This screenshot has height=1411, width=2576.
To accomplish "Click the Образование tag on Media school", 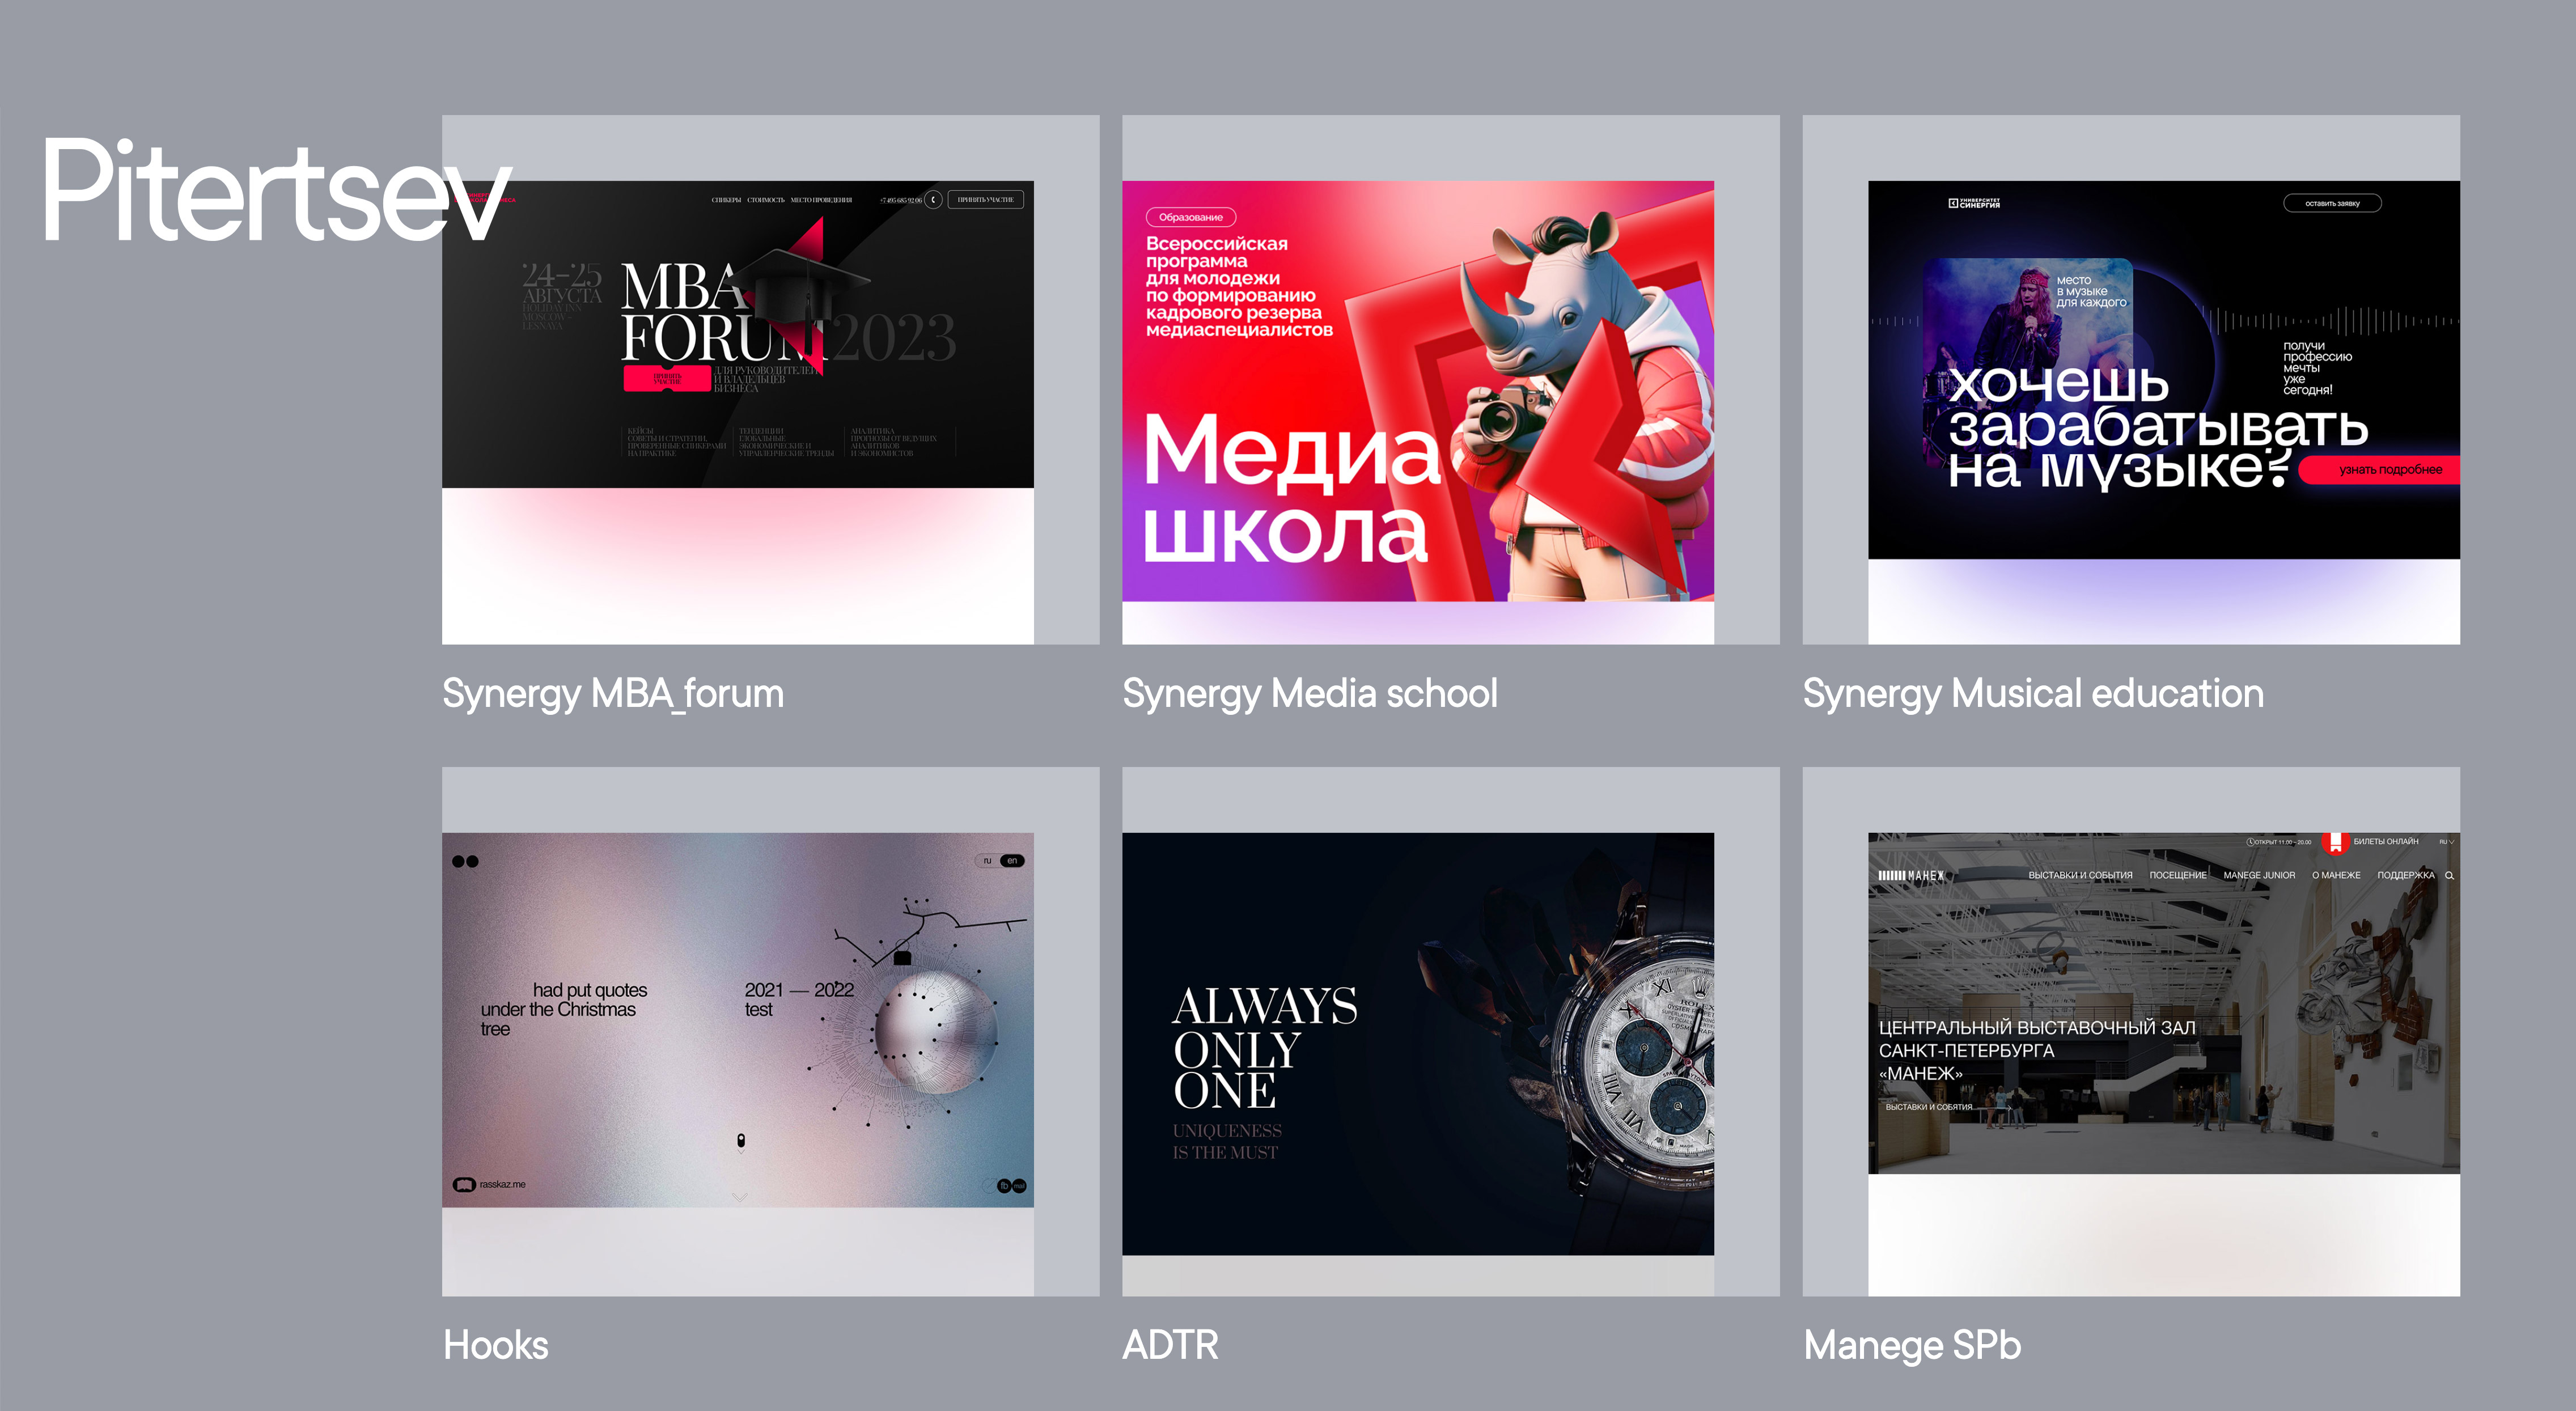I will click(x=1191, y=217).
